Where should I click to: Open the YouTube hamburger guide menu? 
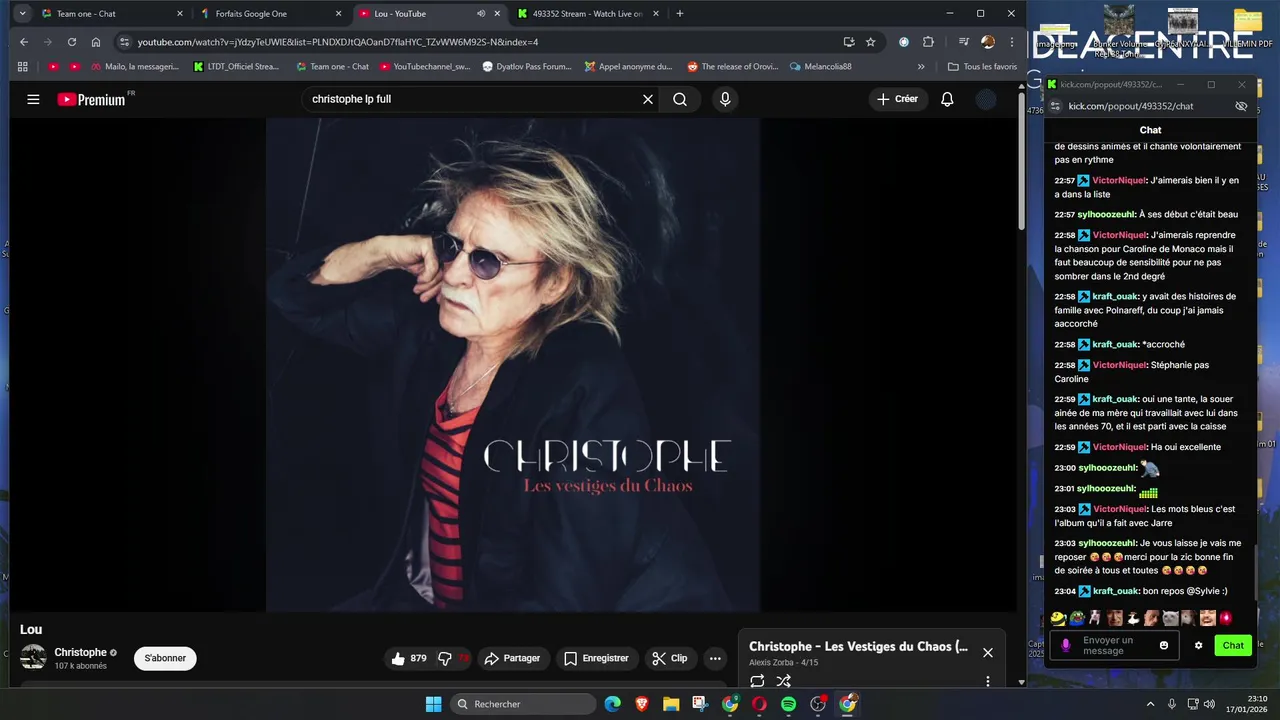pyautogui.click(x=33, y=99)
